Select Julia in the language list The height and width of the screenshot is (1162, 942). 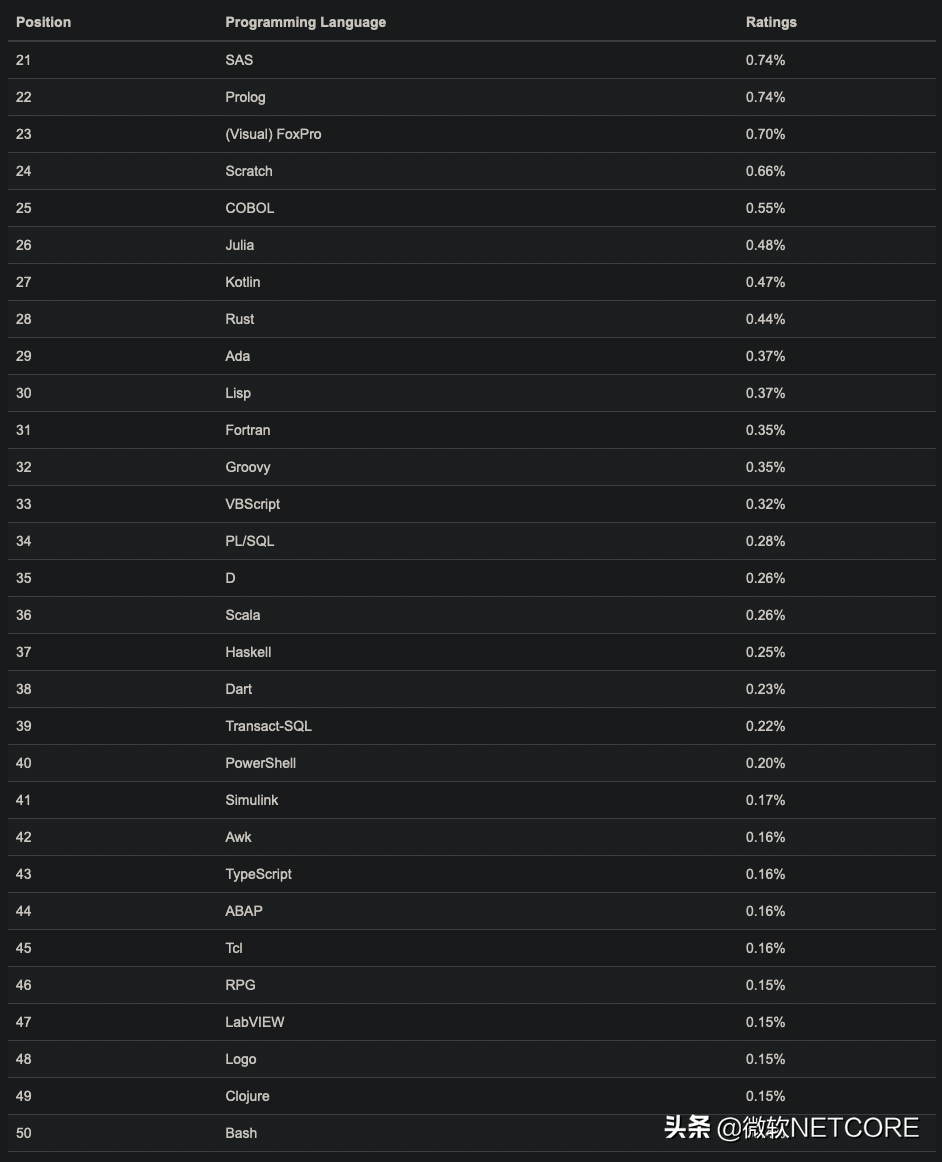[x=239, y=245]
